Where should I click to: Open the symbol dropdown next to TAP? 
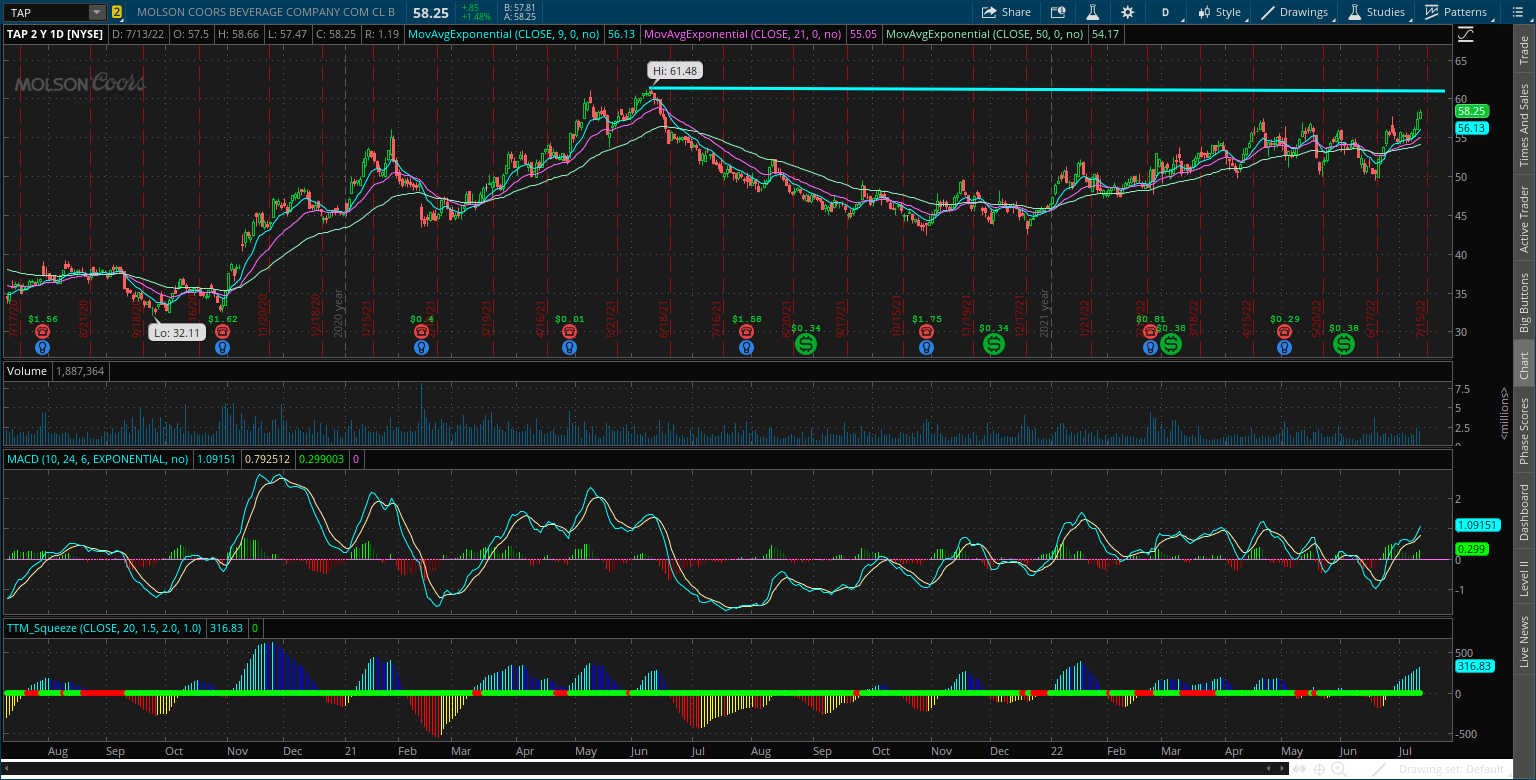(x=96, y=12)
